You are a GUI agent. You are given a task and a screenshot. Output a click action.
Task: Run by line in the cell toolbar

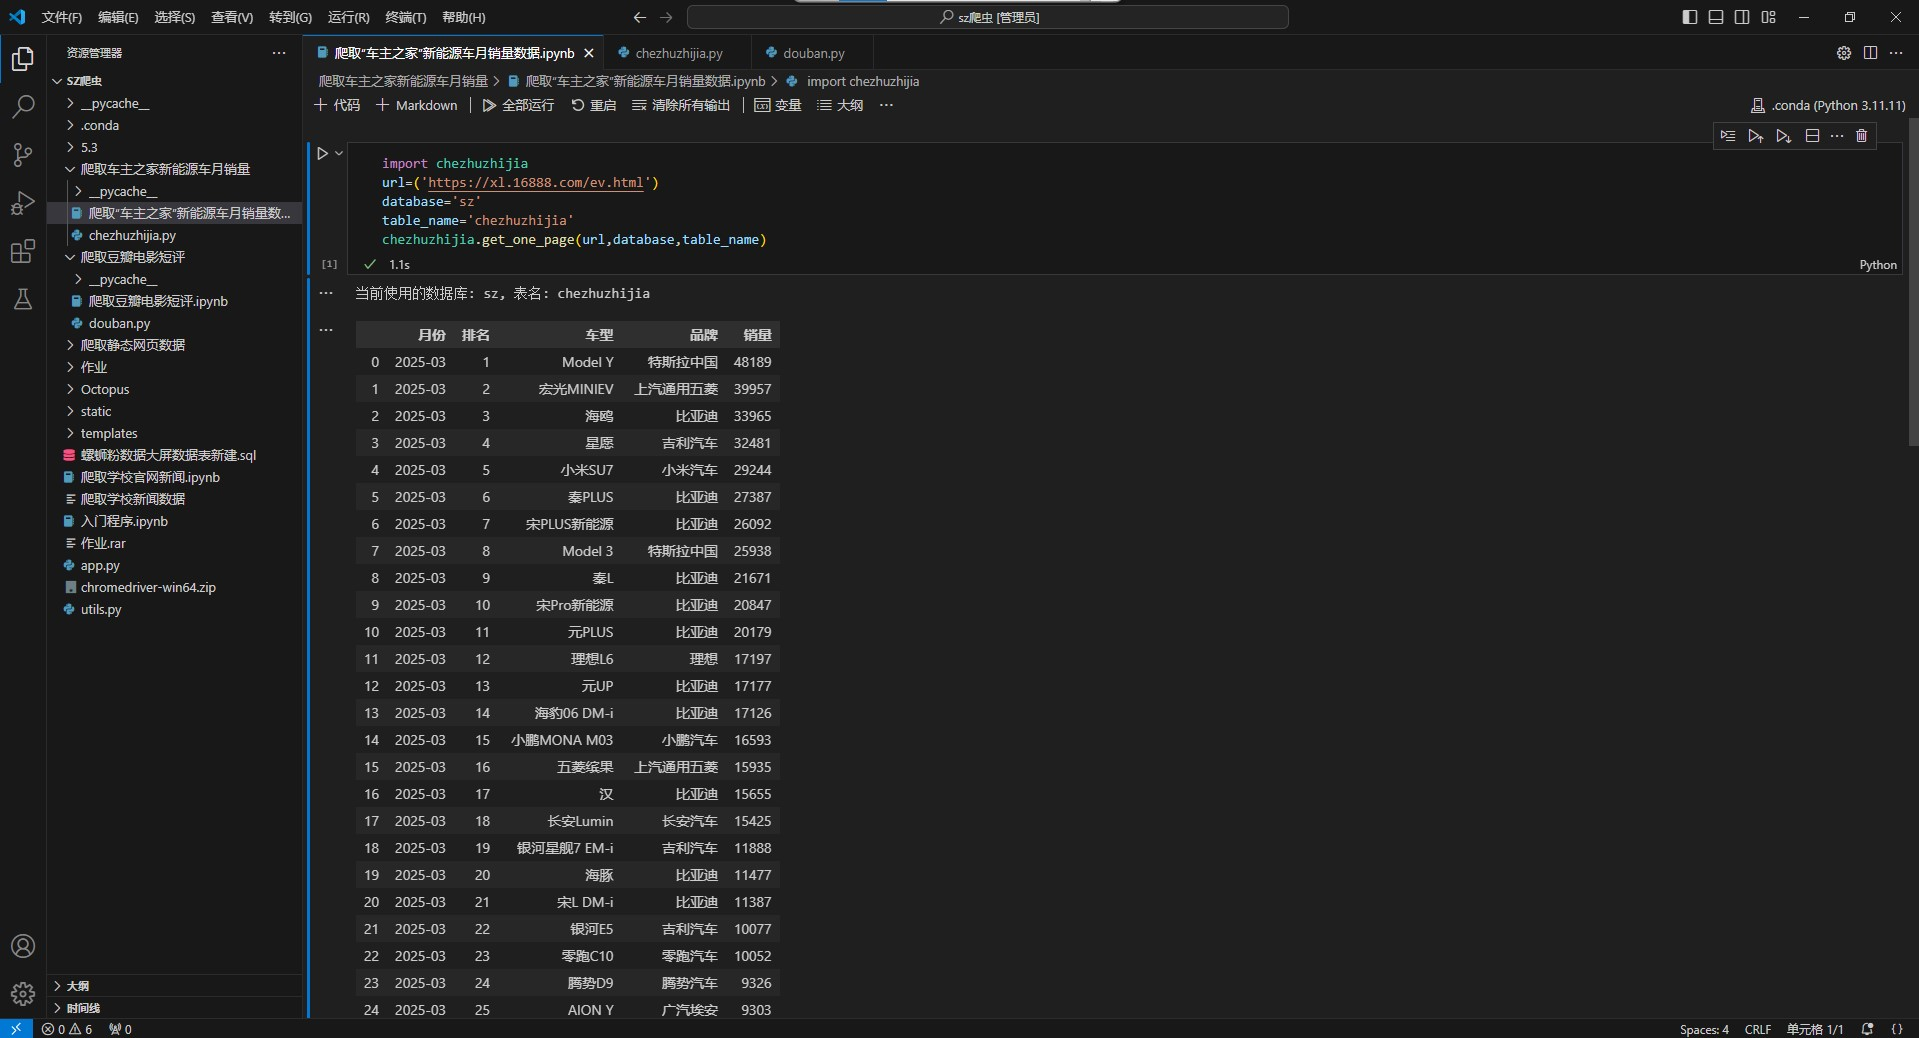pyautogui.click(x=1728, y=136)
